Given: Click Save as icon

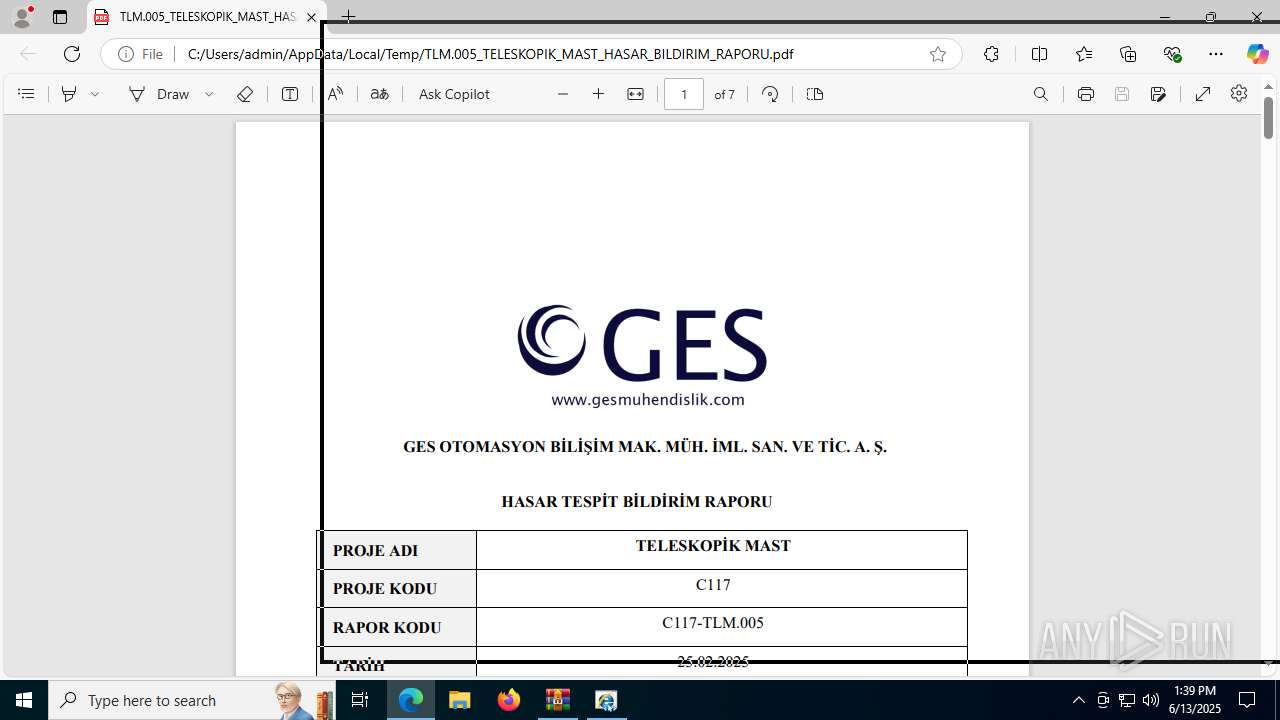Looking at the screenshot, I should pos(1158,94).
